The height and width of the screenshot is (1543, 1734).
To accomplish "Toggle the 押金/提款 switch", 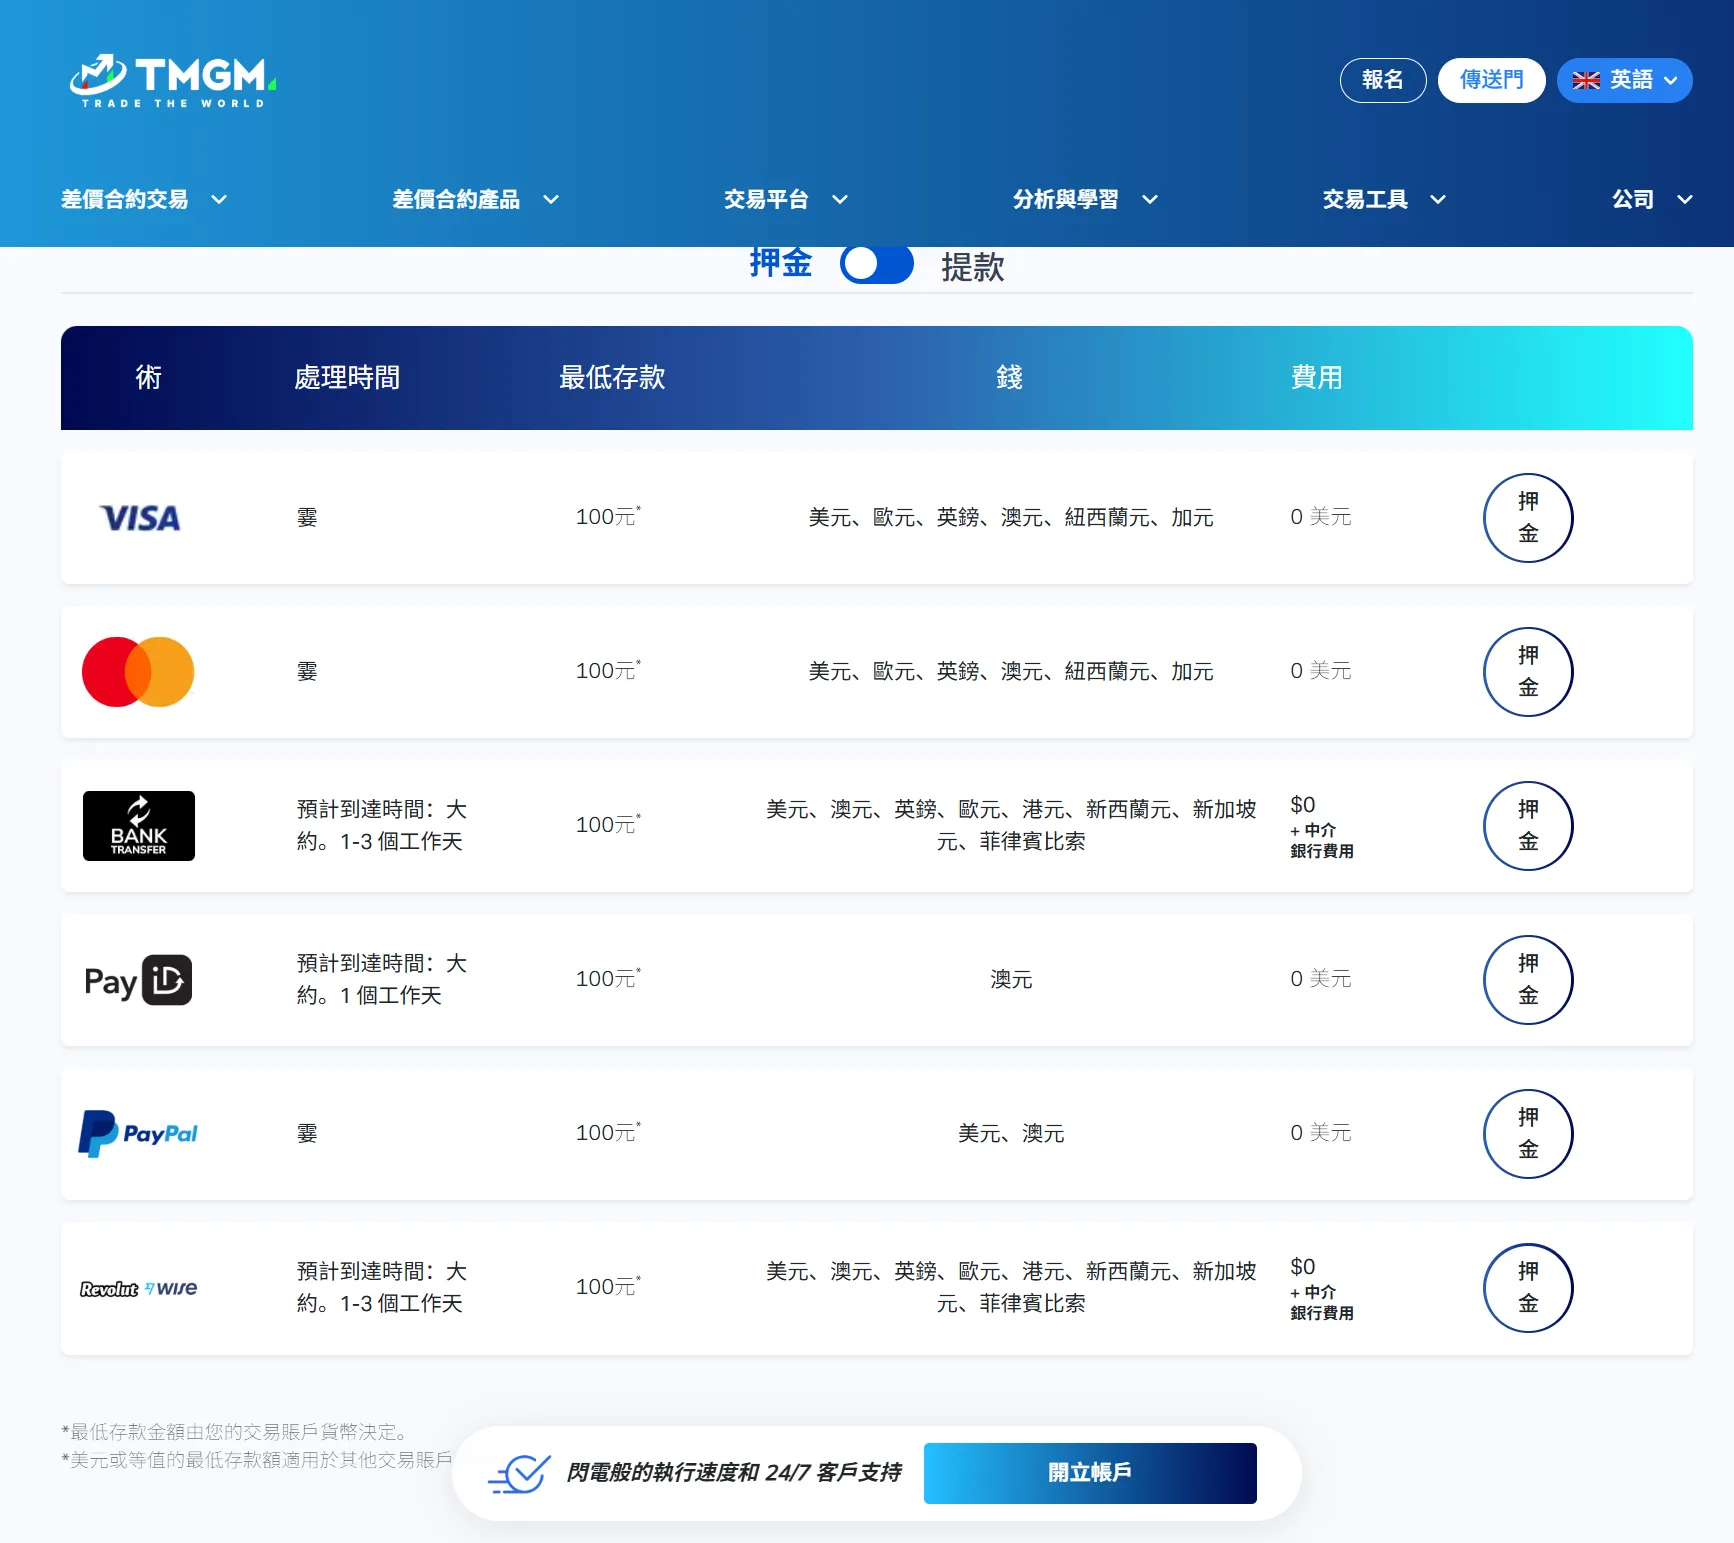I will coord(877,265).
